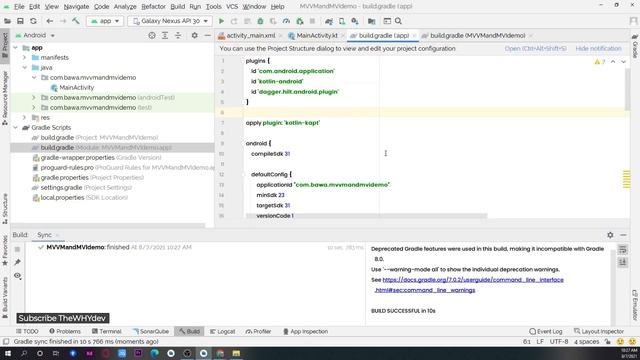Click the Select Opened File target icon
The height and width of the screenshot is (360, 640).
tap(152, 36)
